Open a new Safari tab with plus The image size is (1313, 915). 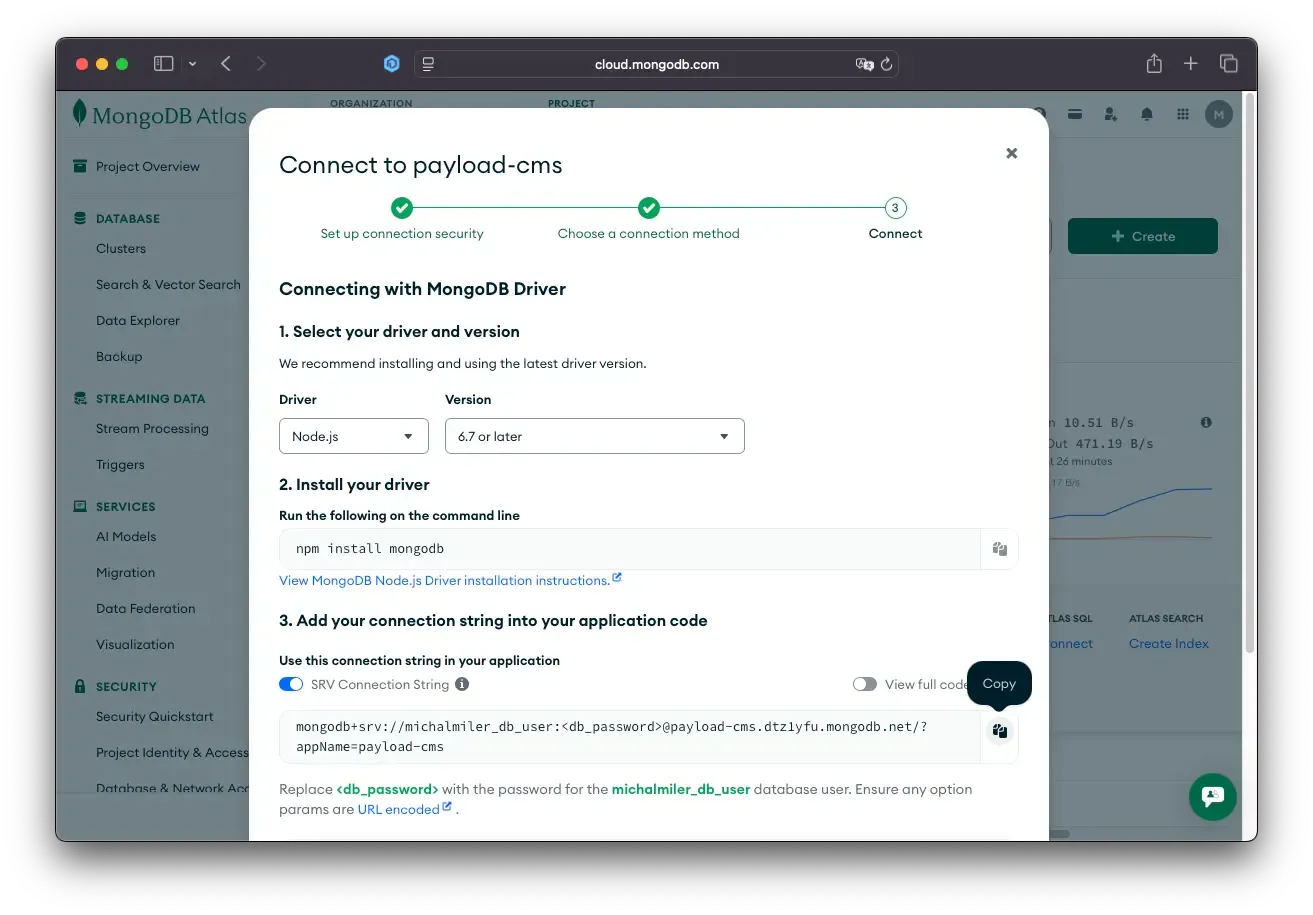pyautogui.click(x=1190, y=63)
